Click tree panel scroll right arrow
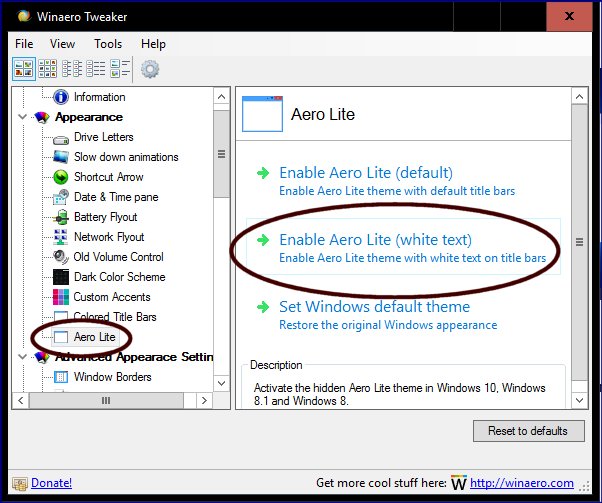Image resolution: width=602 pixels, height=503 pixels. (x=204, y=400)
